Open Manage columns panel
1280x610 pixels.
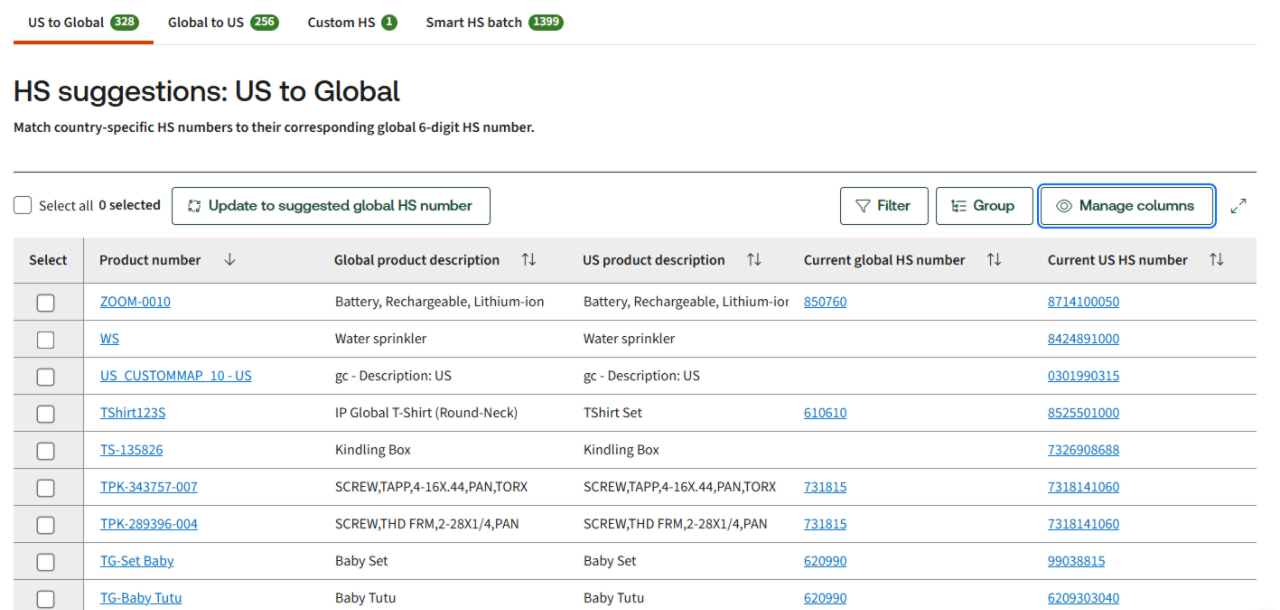click(1126, 206)
